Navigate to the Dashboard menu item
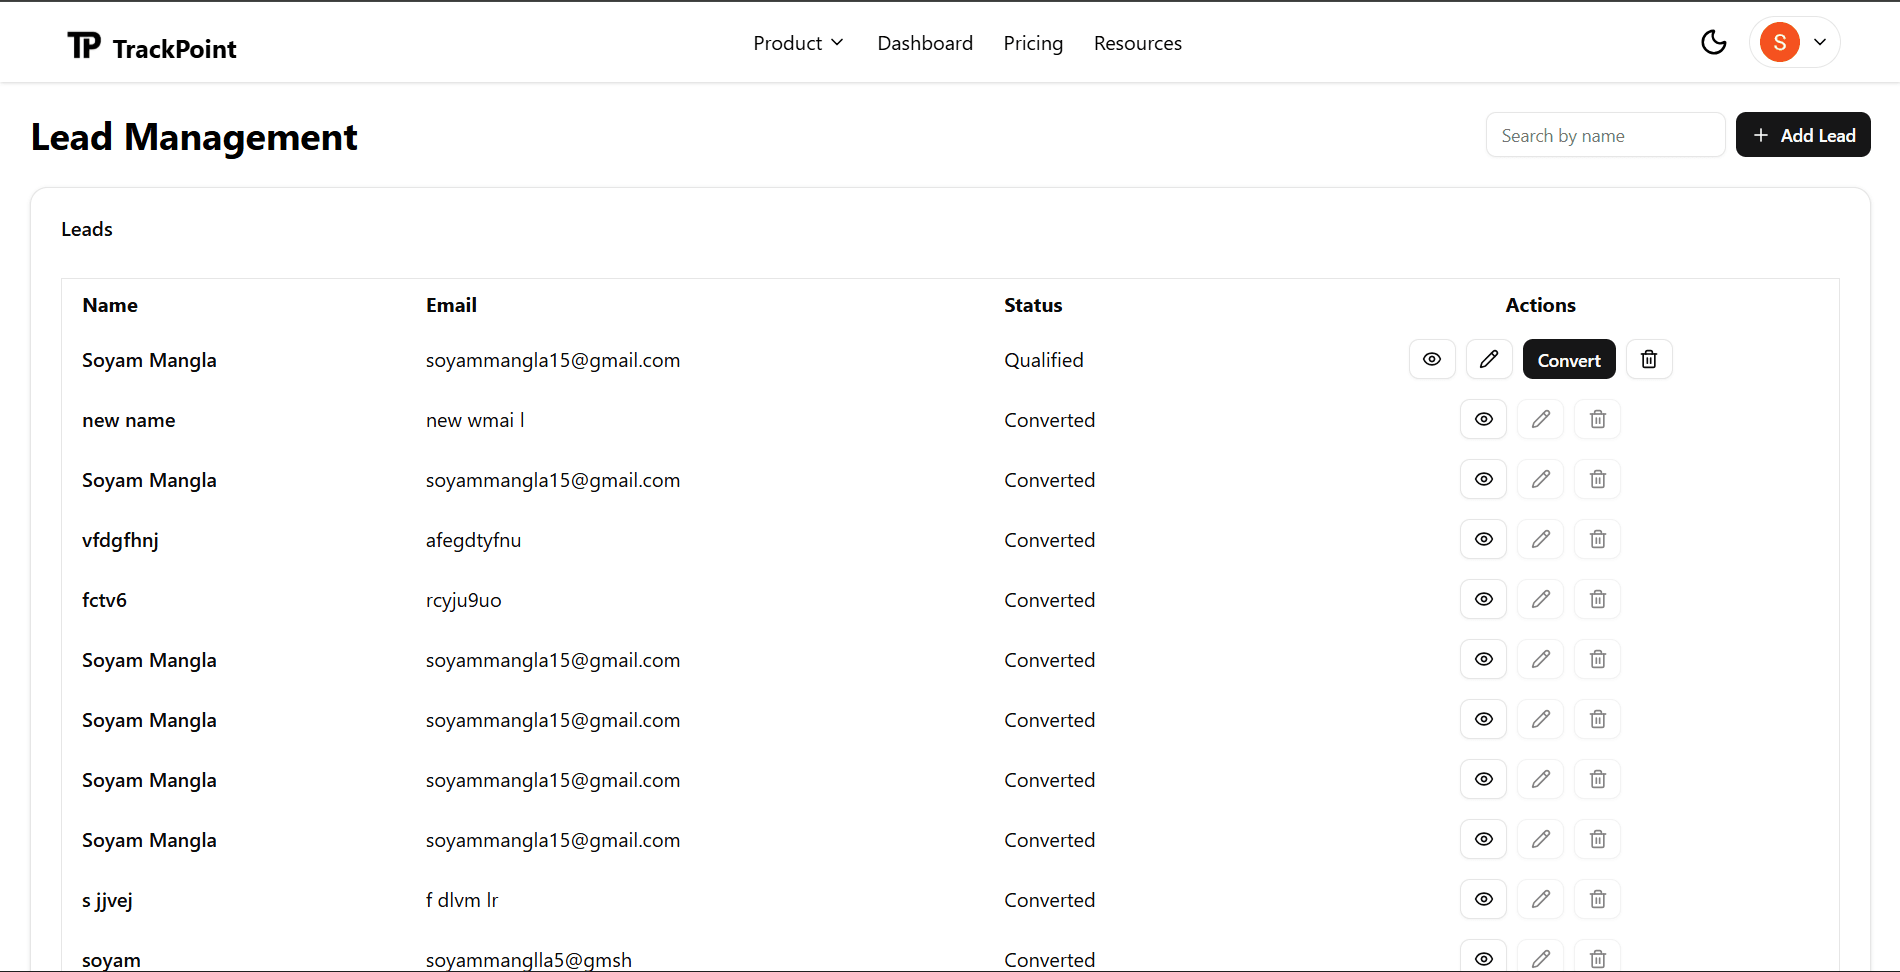The image size is (1900, 972). [924, 42]
